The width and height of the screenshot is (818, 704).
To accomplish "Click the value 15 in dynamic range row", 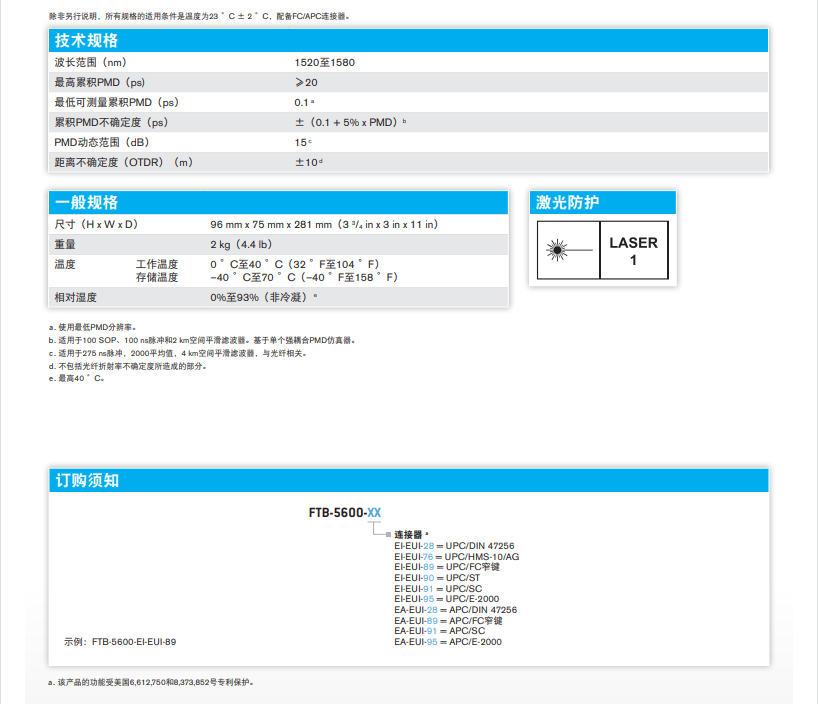I will tap(303, 142).
